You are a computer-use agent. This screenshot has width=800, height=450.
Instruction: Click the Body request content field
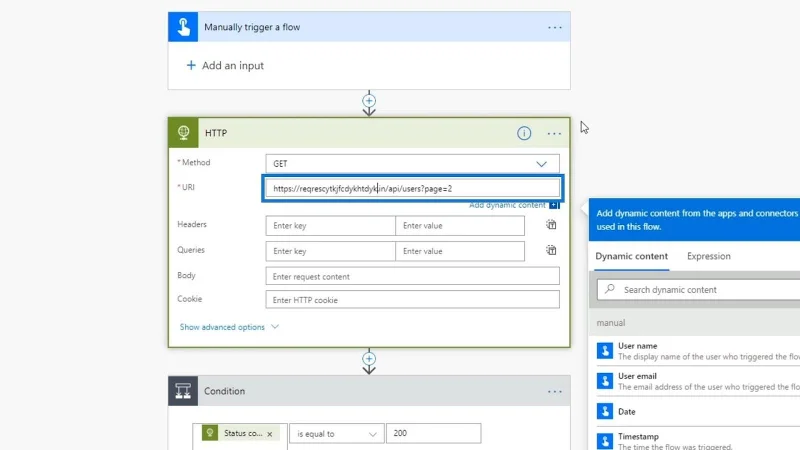click(x=412, y=276)
